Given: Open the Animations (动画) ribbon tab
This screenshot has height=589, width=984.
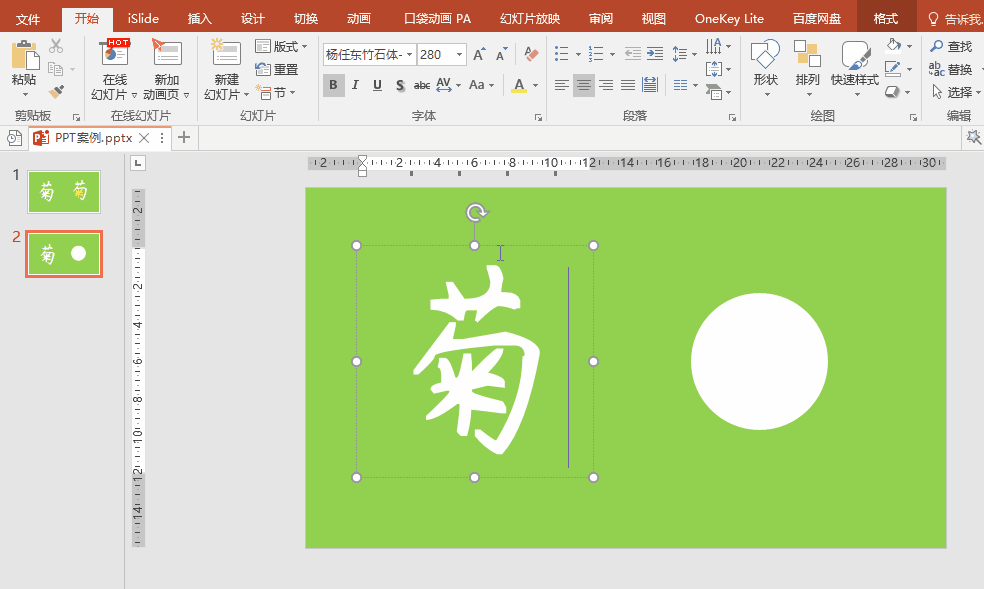Looking at the screenshot, I should [358, 19].
